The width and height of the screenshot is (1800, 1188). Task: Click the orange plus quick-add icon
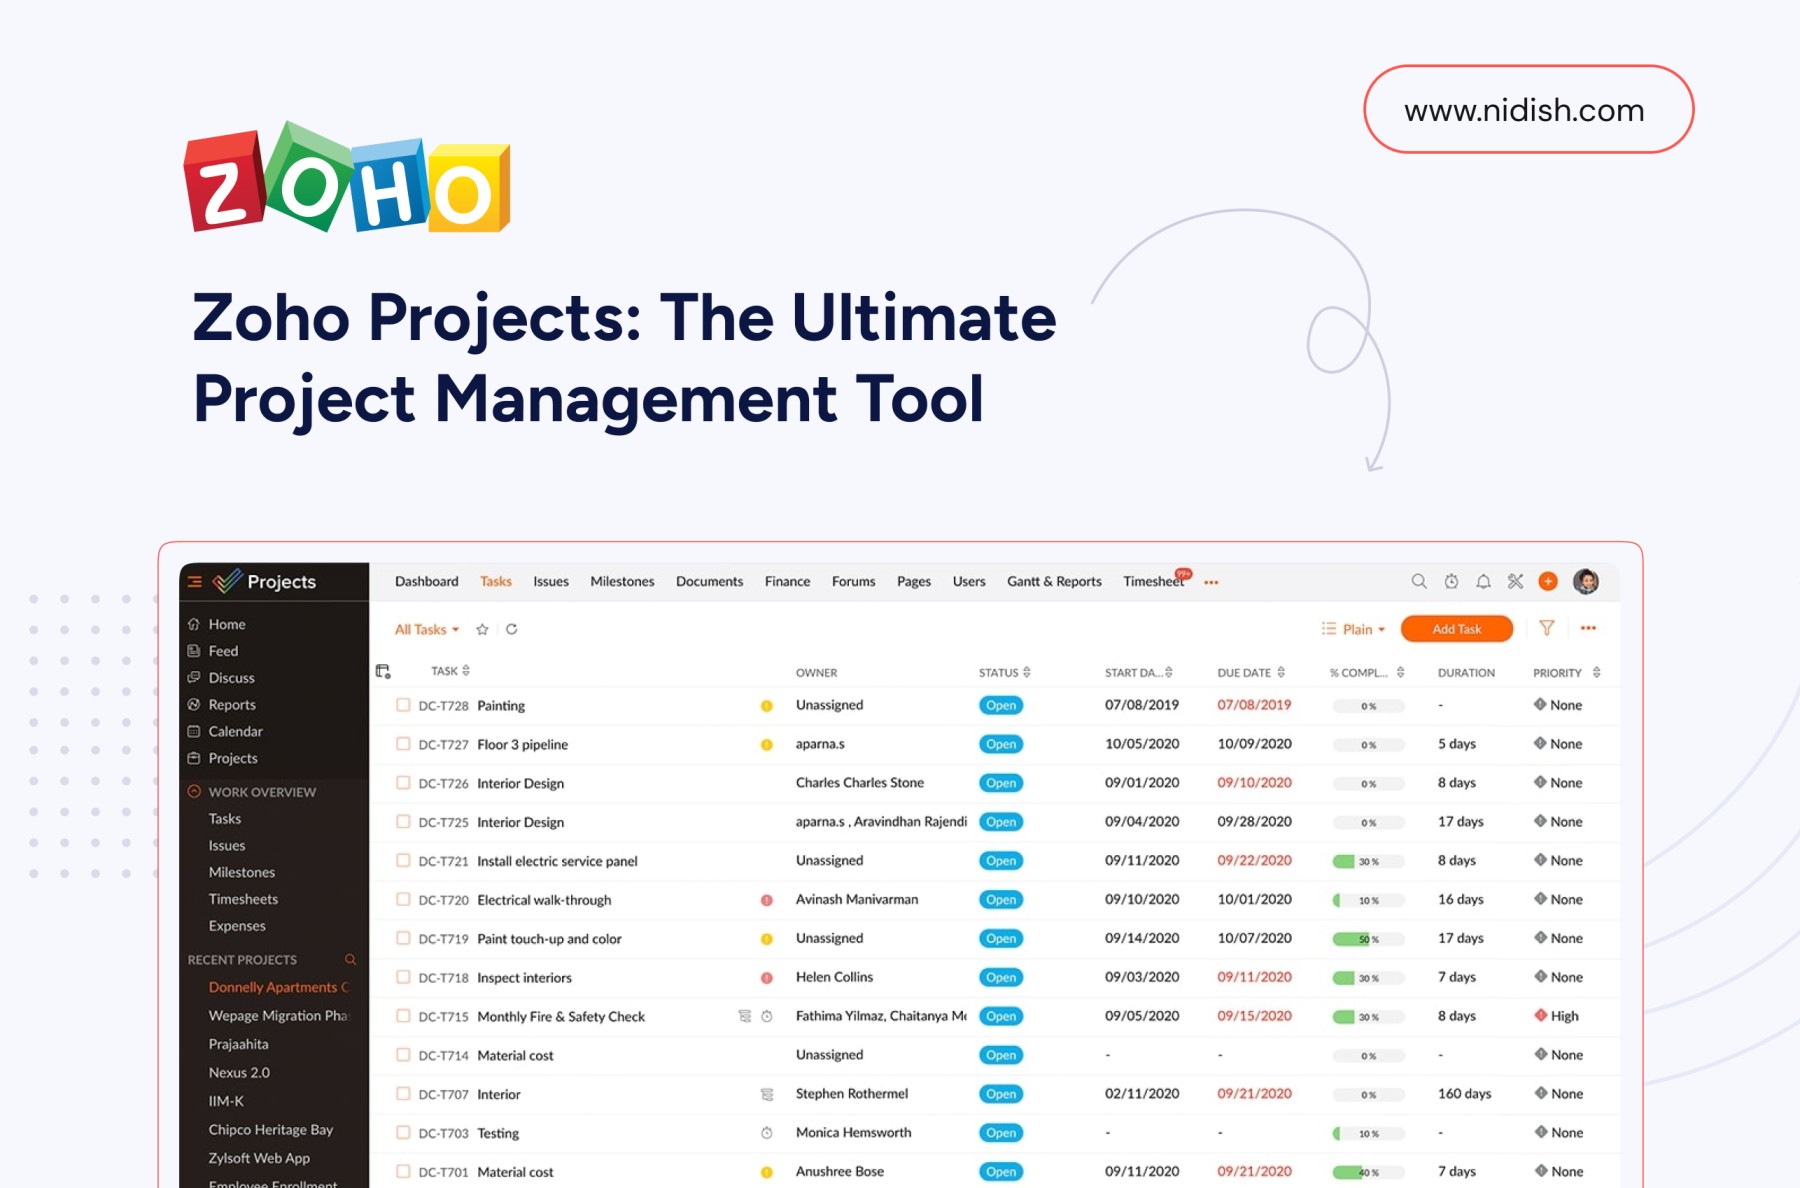click(1548, 581)
